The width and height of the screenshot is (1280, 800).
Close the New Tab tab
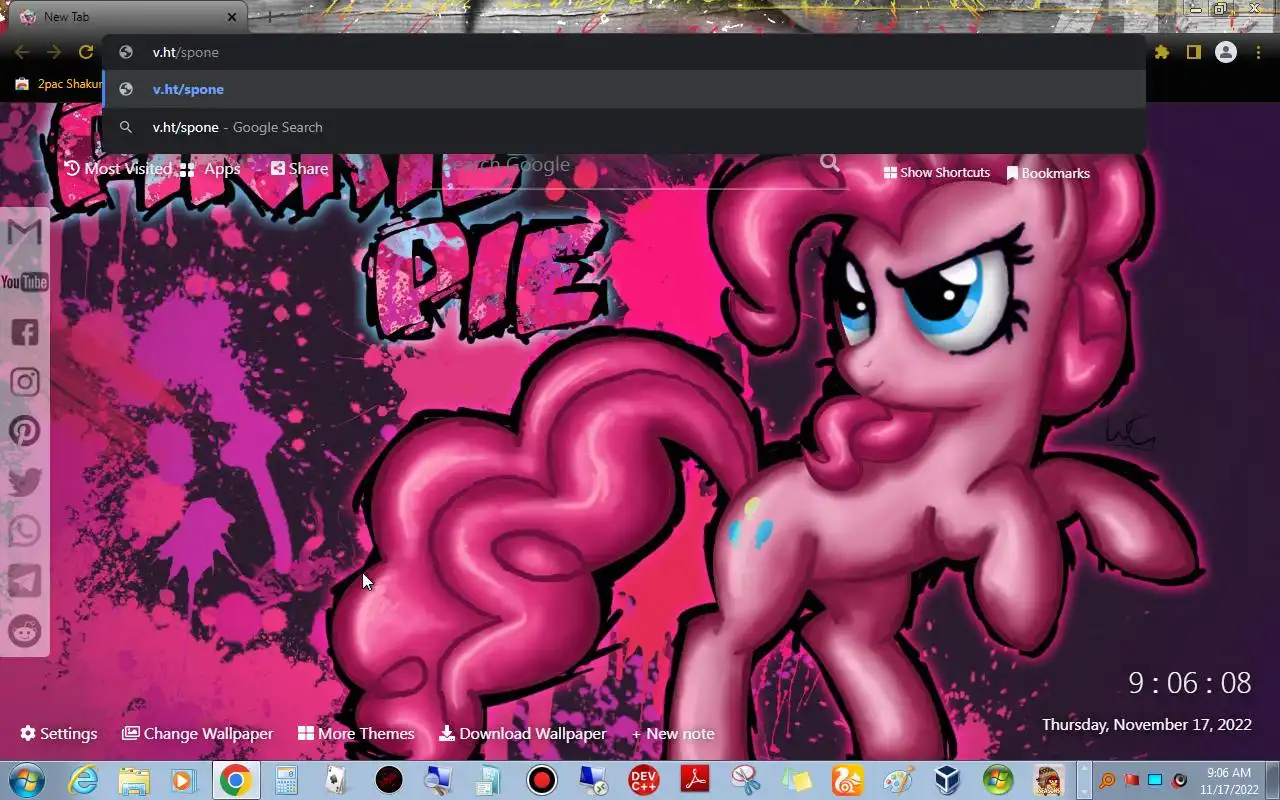pyautogui.click(x=232, y=16)
